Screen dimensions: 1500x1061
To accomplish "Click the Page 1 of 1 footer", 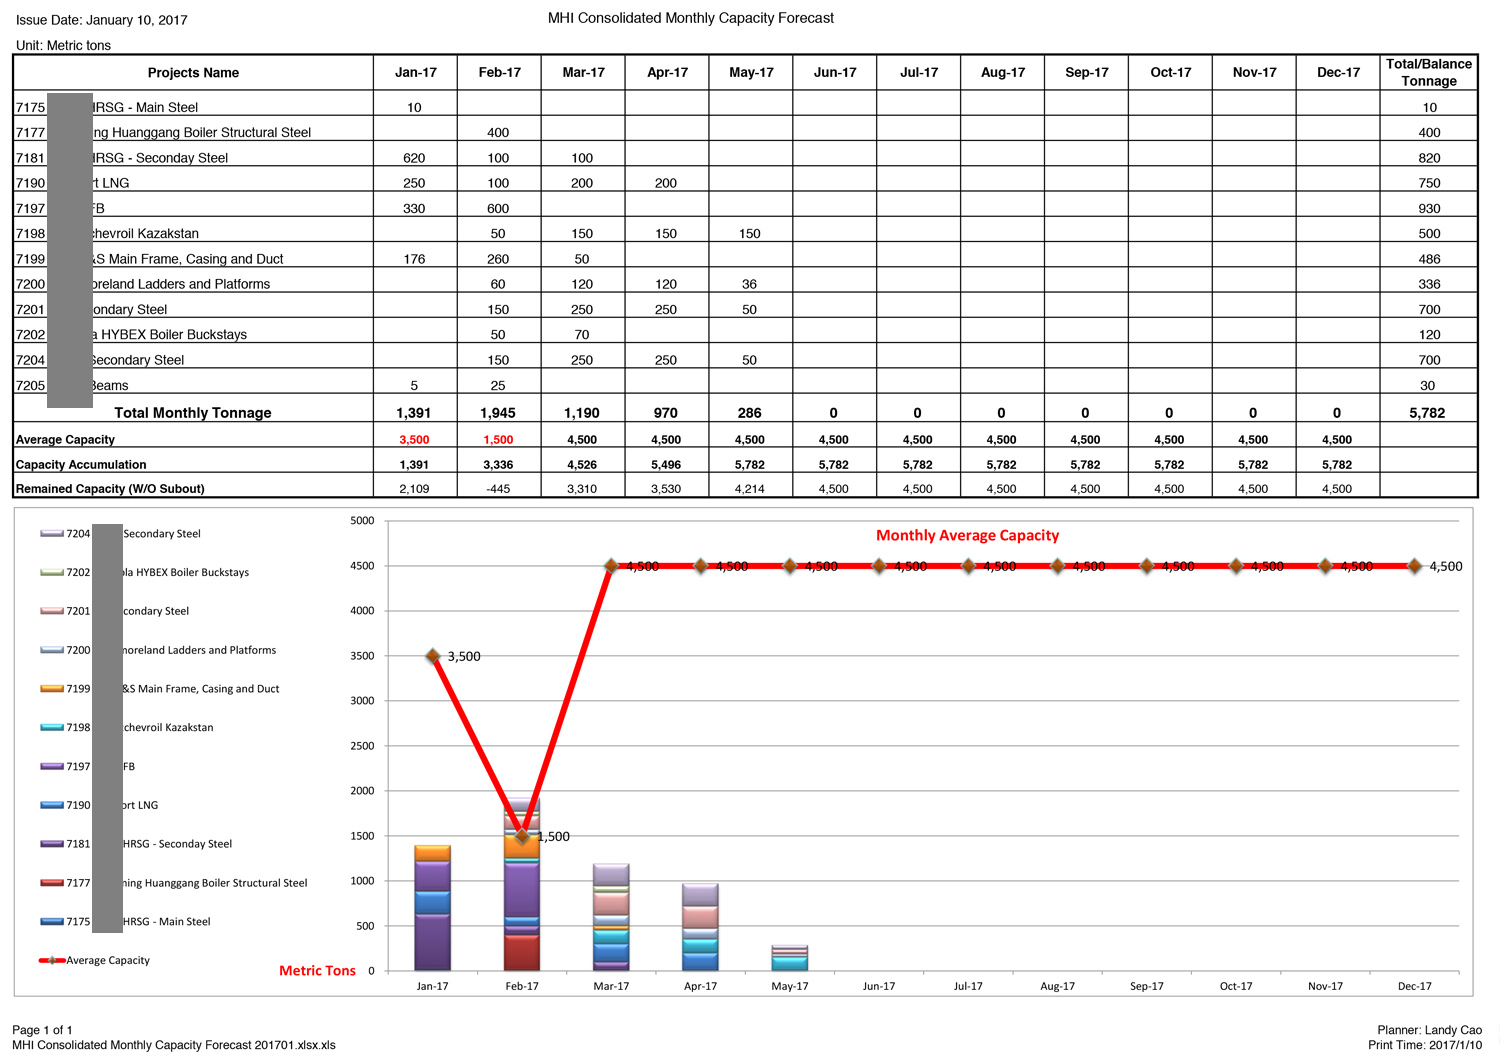I will point(42,1030).
